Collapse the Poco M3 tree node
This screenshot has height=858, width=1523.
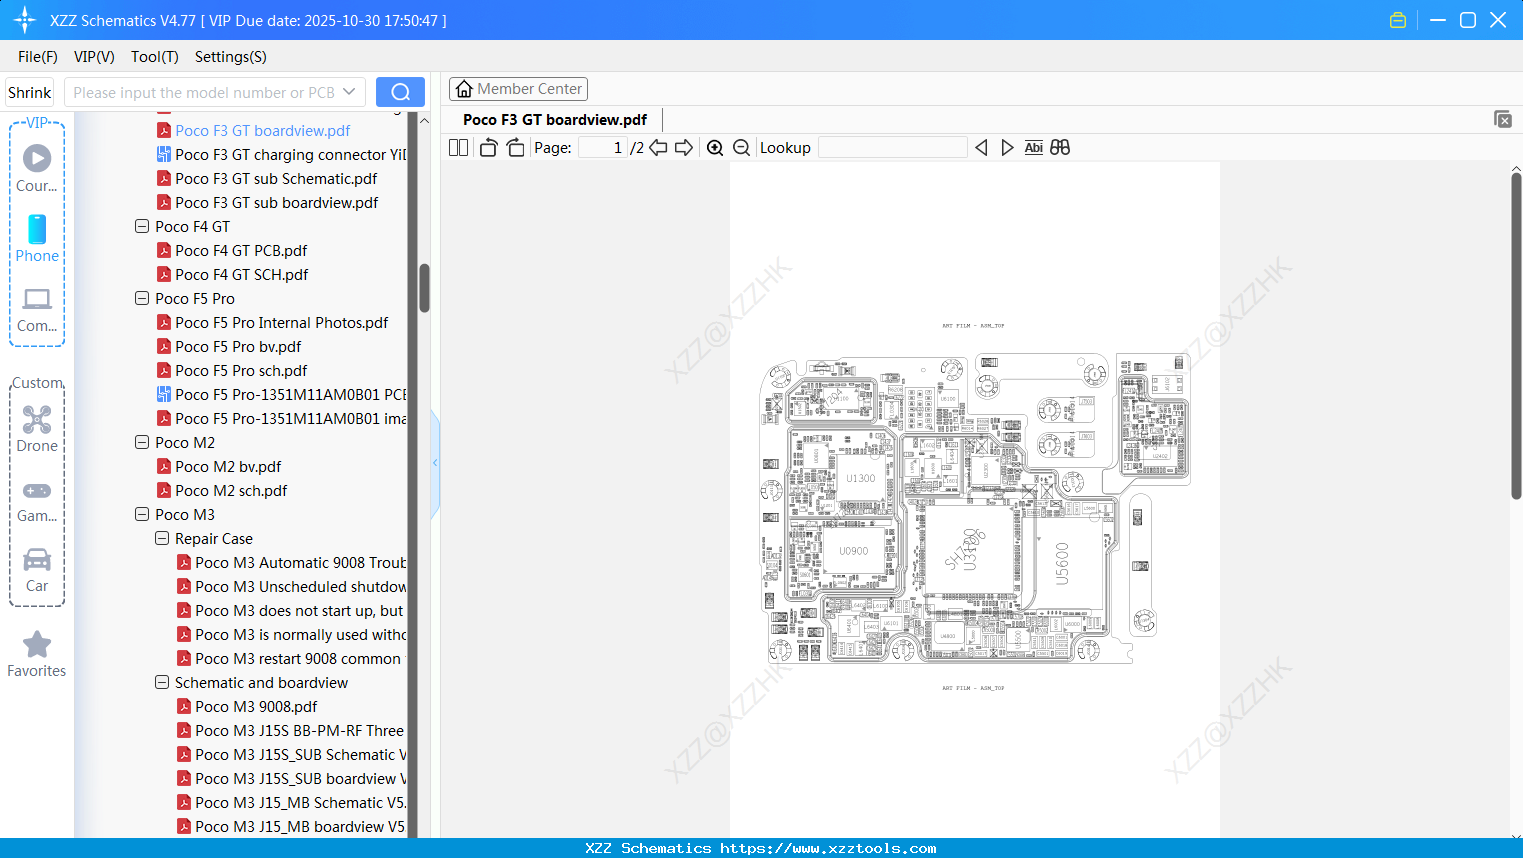(141, 514)
